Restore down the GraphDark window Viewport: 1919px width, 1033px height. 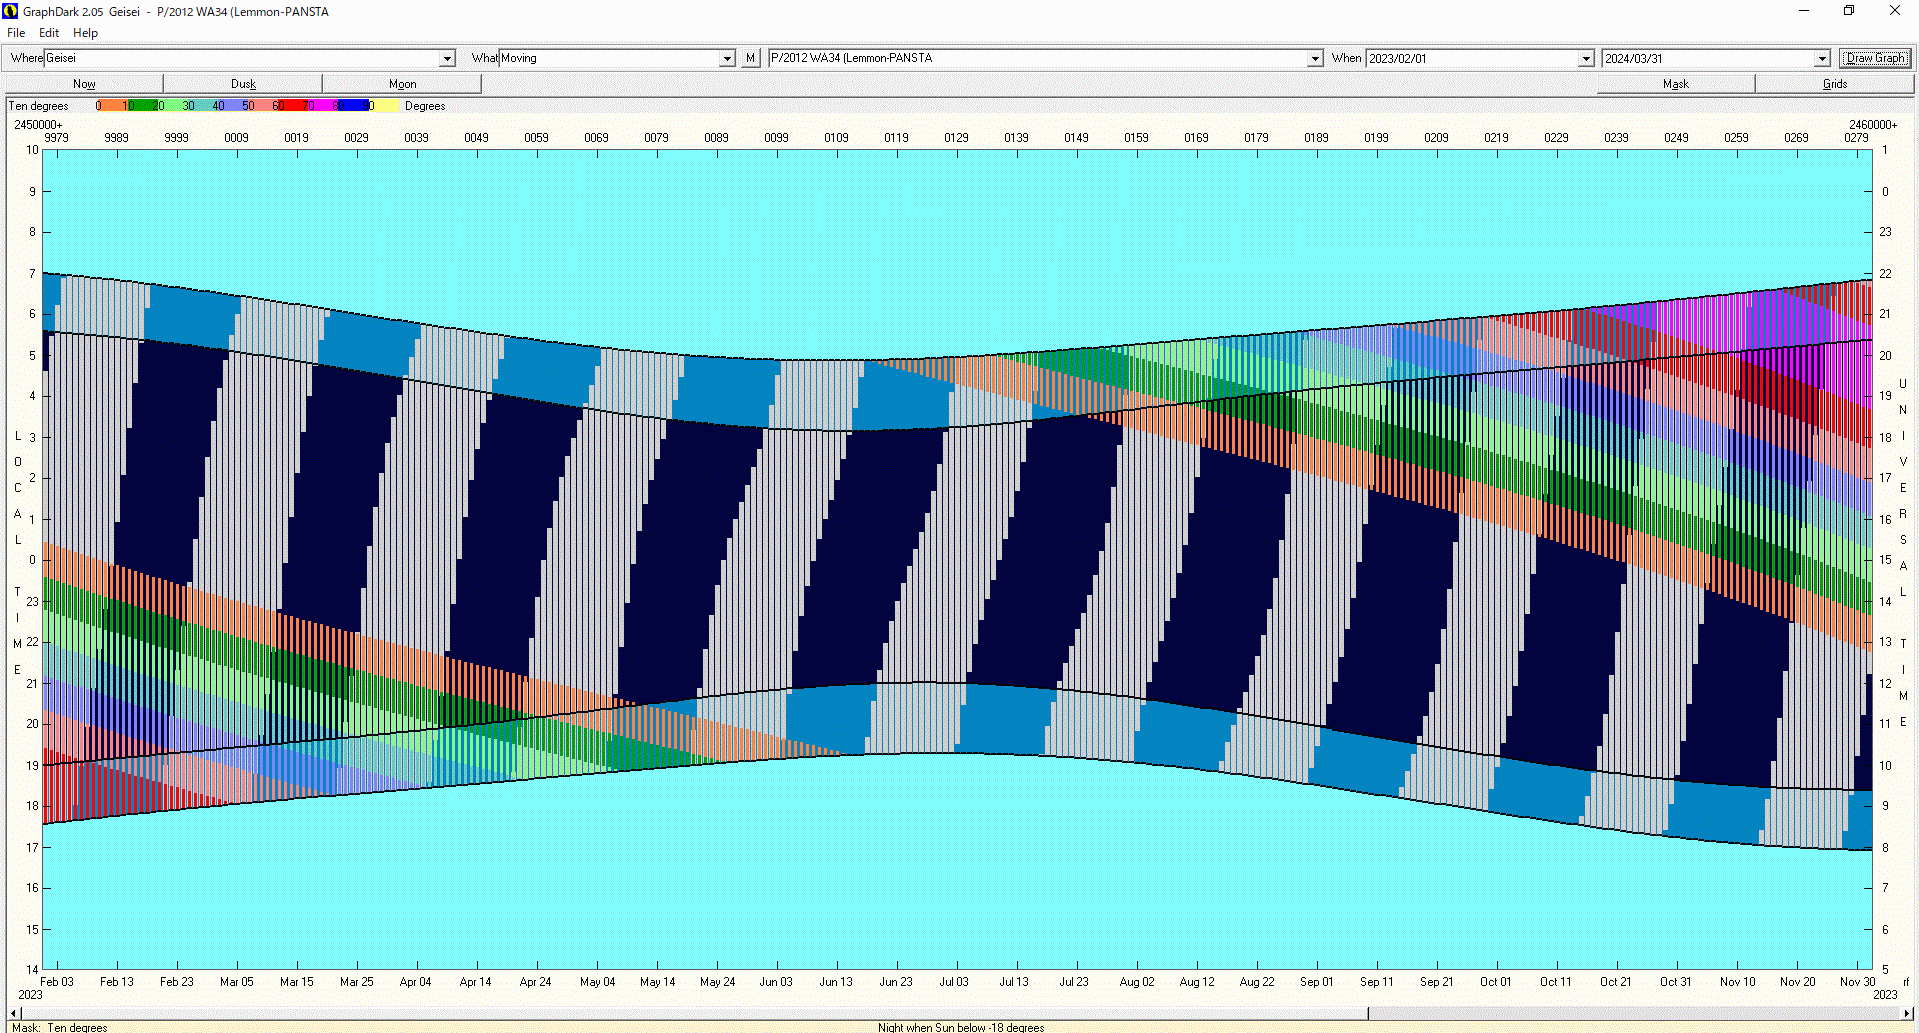pyautogui.click(x=1849, y=11)
